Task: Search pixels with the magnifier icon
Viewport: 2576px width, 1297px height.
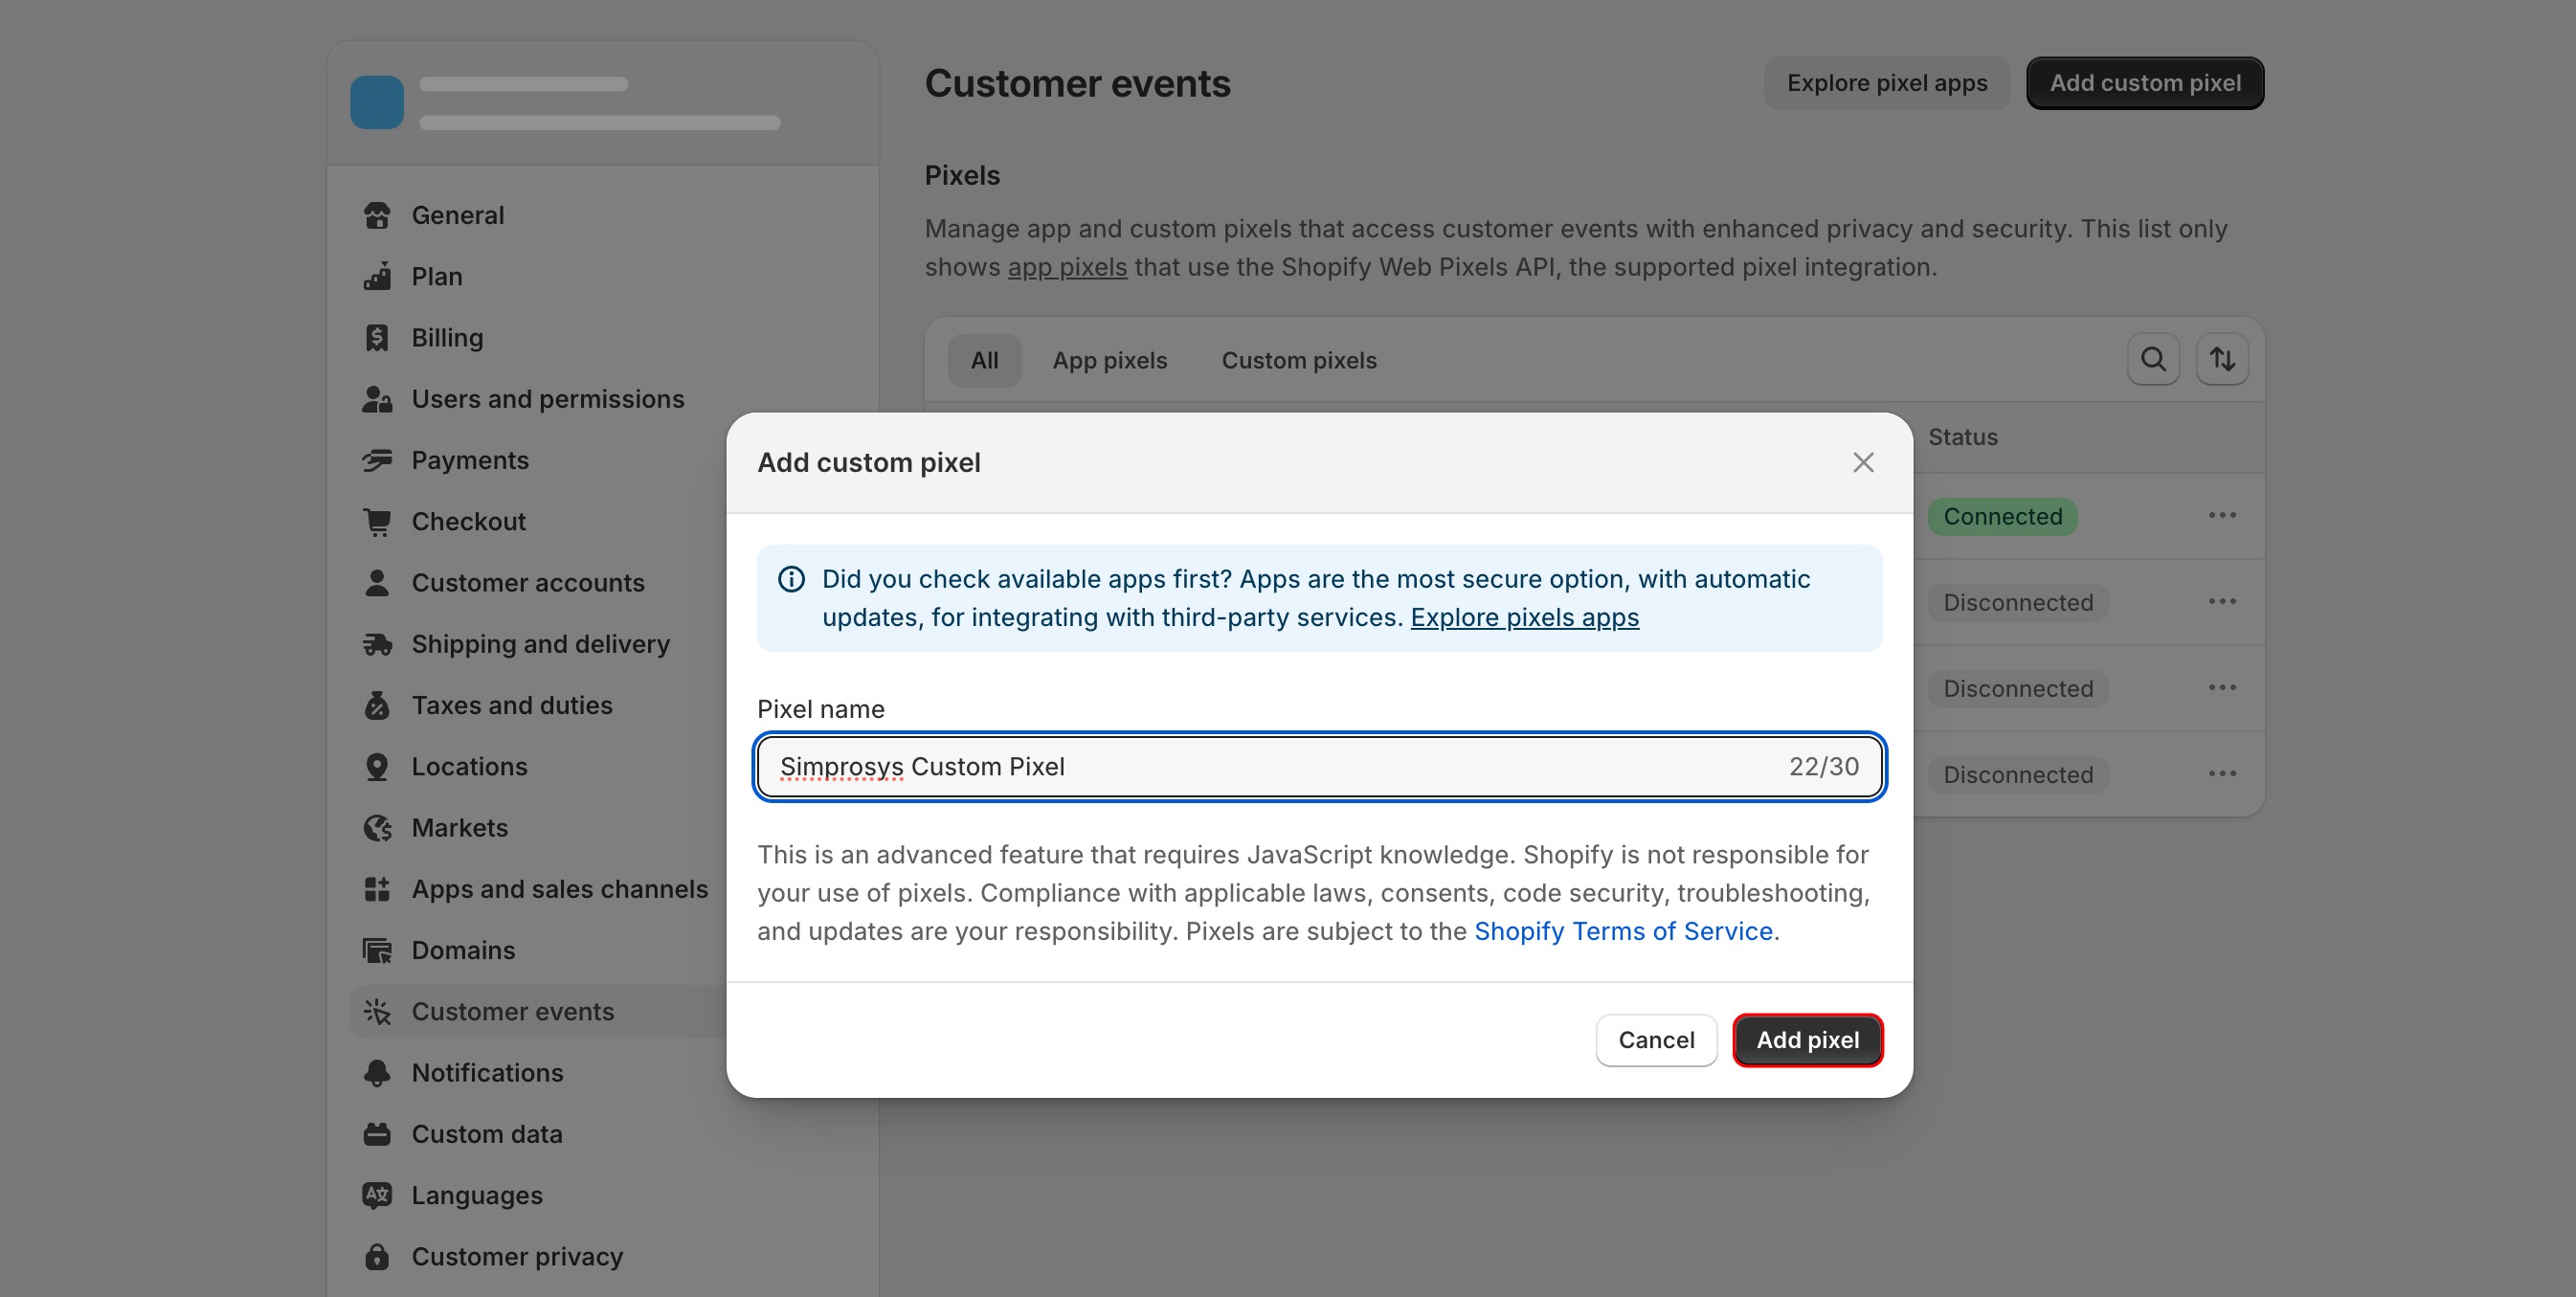Action: [x=2153, y=359]
